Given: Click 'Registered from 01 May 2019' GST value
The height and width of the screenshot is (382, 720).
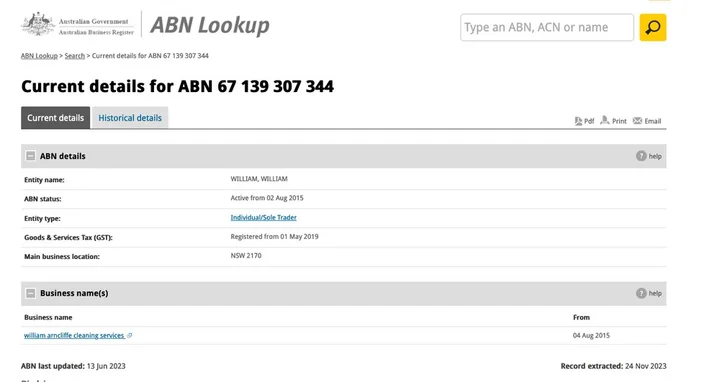Looking at the screenshot, I should pyautogui.click(x=274, y=236).
